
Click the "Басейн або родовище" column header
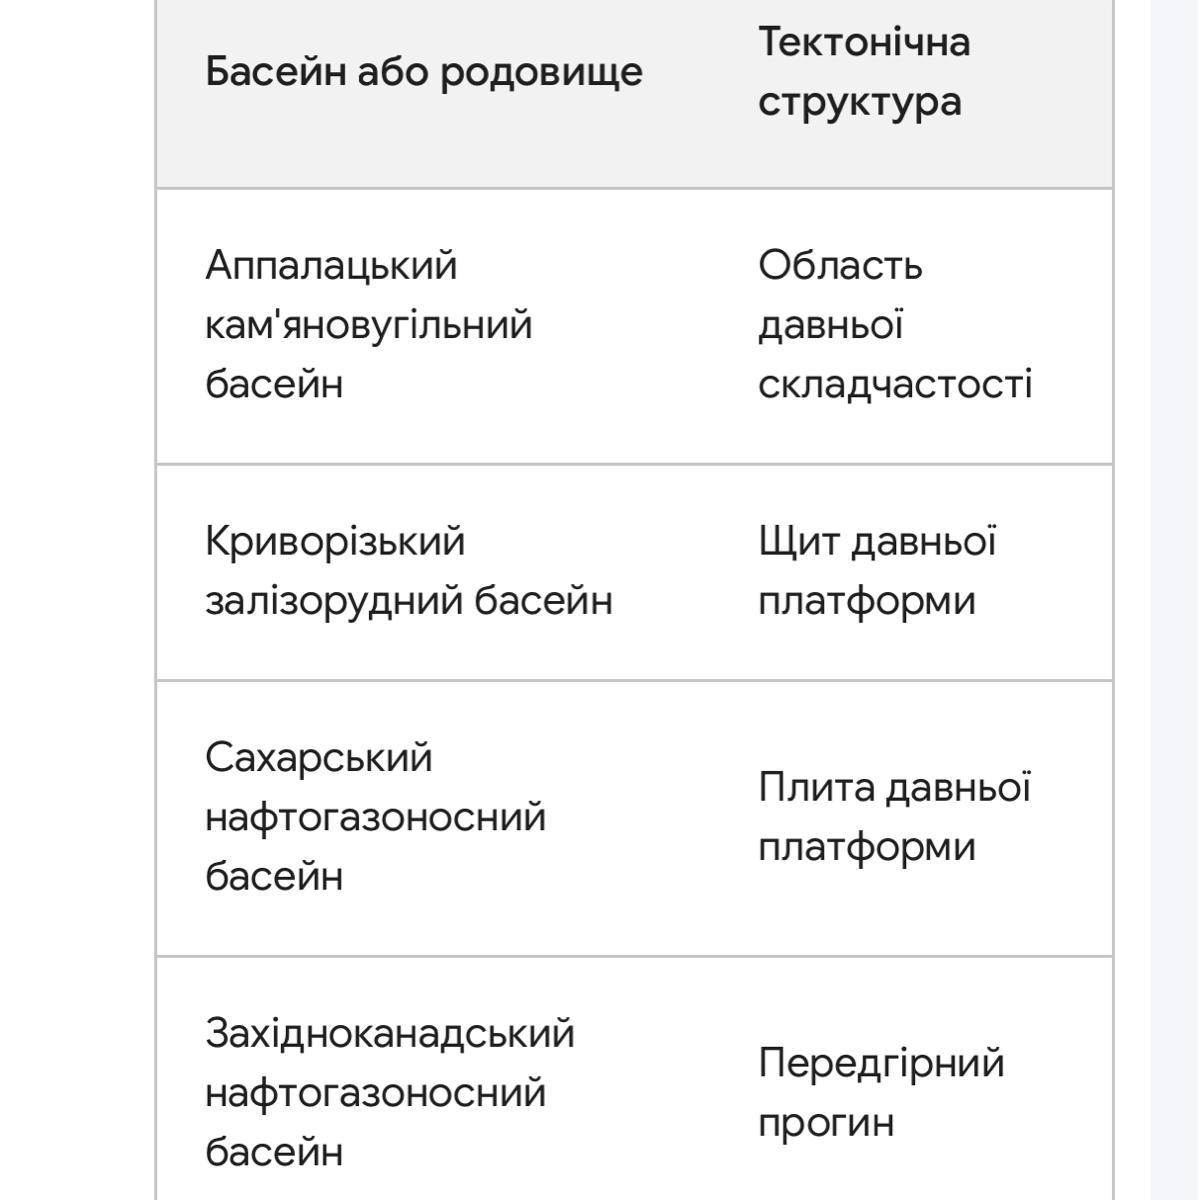click(423, 72)
